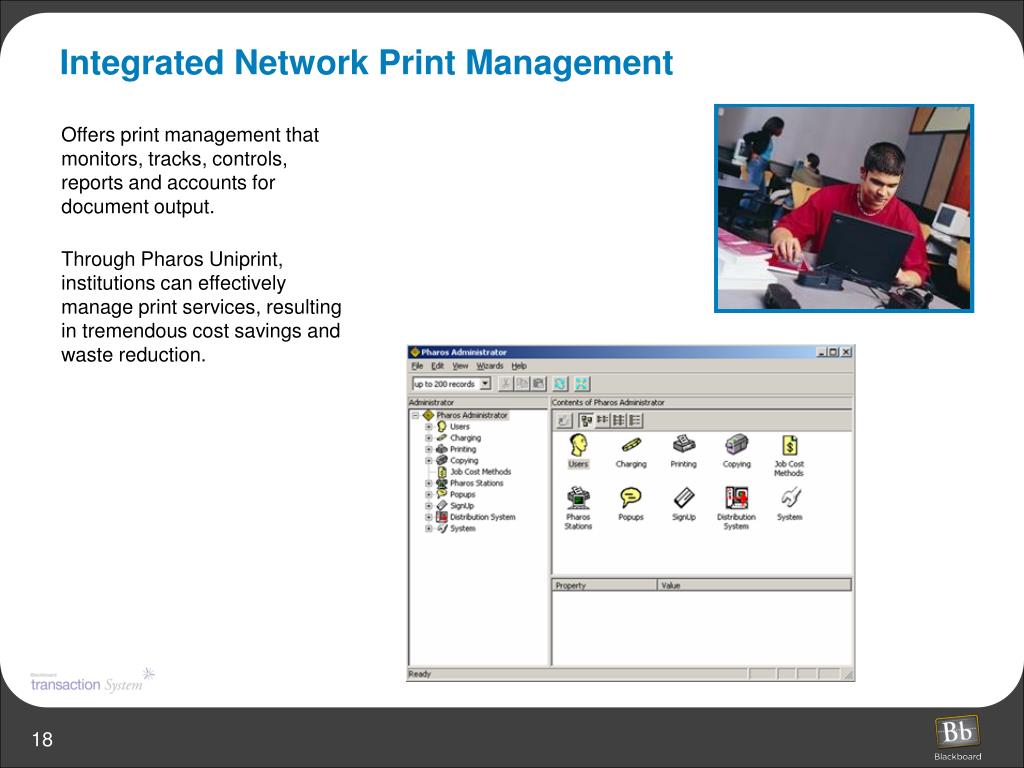Open the Help menu
Screen dimensions: 1024x768
click(x=519, y=366)
